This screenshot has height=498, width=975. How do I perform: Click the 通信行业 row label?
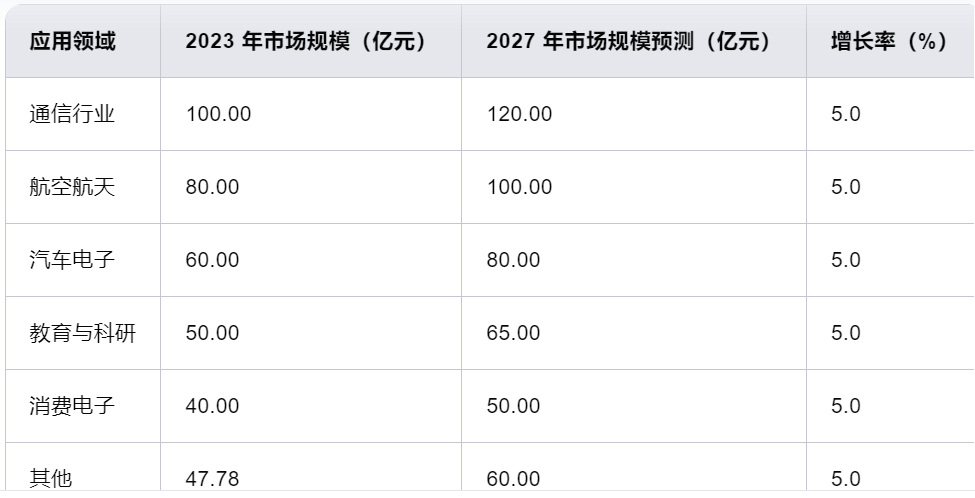(x=72, y=114)
